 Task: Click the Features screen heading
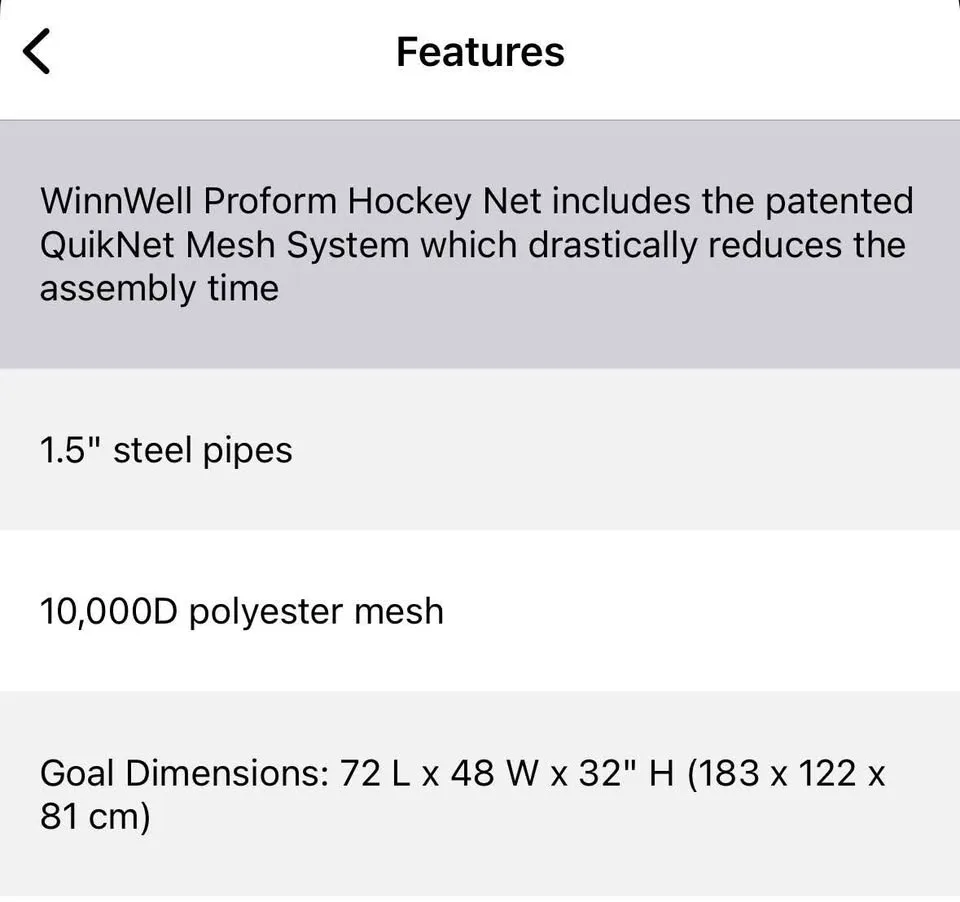[480, 51]
